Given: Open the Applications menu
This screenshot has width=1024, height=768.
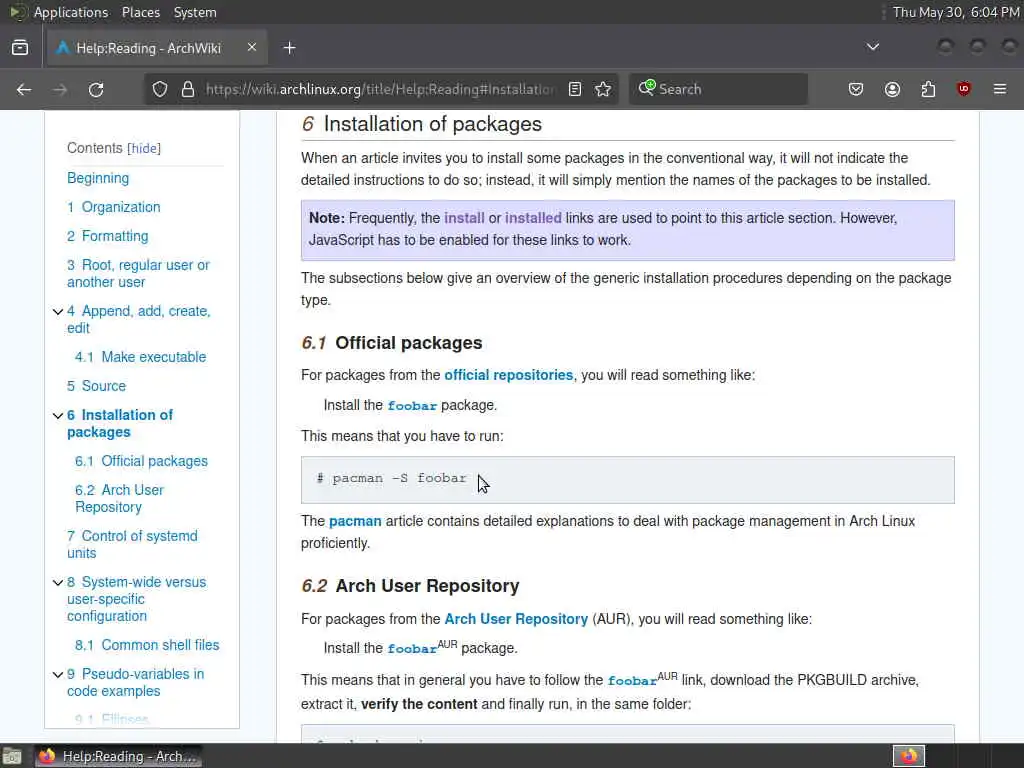Looking at the screenshot, I should click(x=71, y=12).
